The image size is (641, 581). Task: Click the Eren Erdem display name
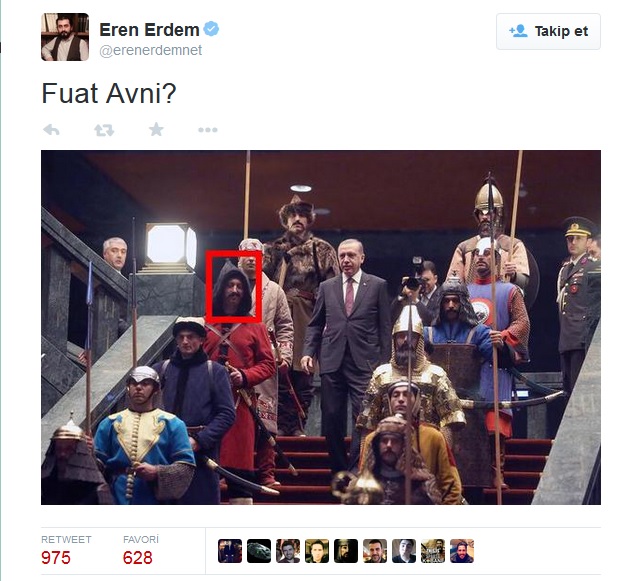tap(149, 30)
